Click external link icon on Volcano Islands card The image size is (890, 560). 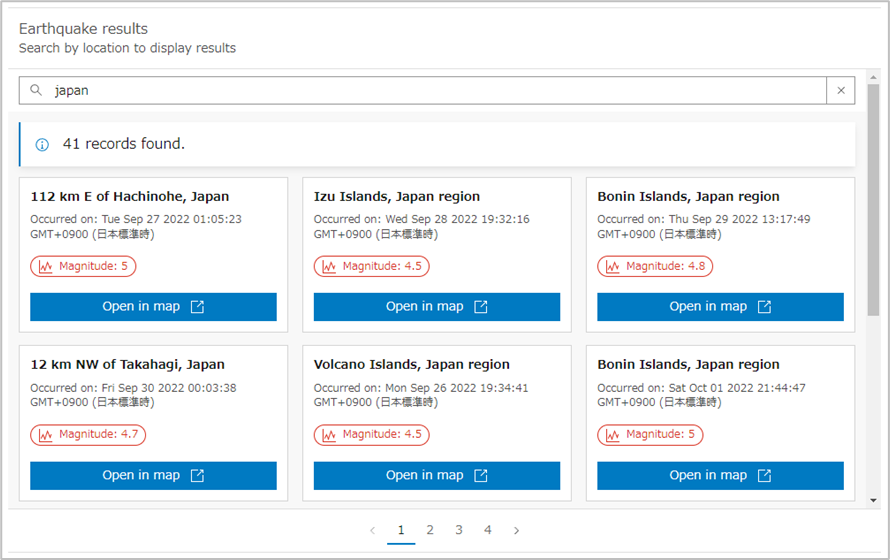[480, 476]
